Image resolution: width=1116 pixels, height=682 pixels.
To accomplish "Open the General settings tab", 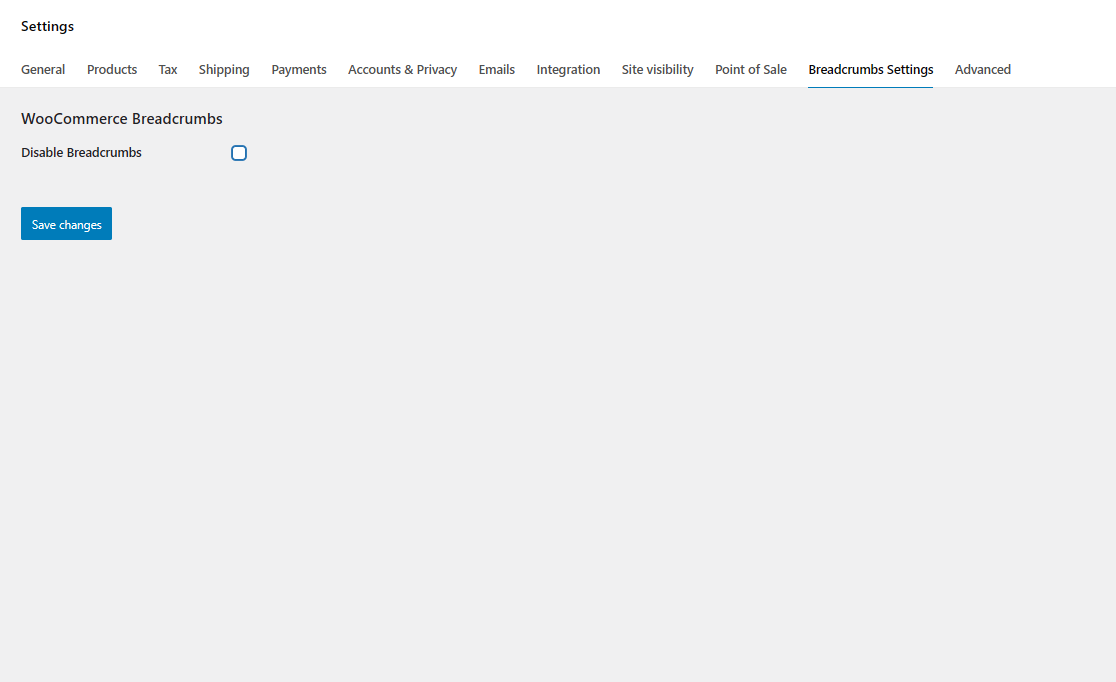I will 43,70.
